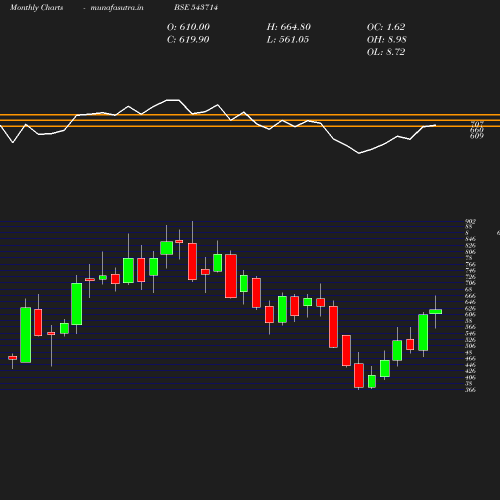500x500 pixels.
Task: Click the "OL: 8.72" readout
Action: (386, 52)
